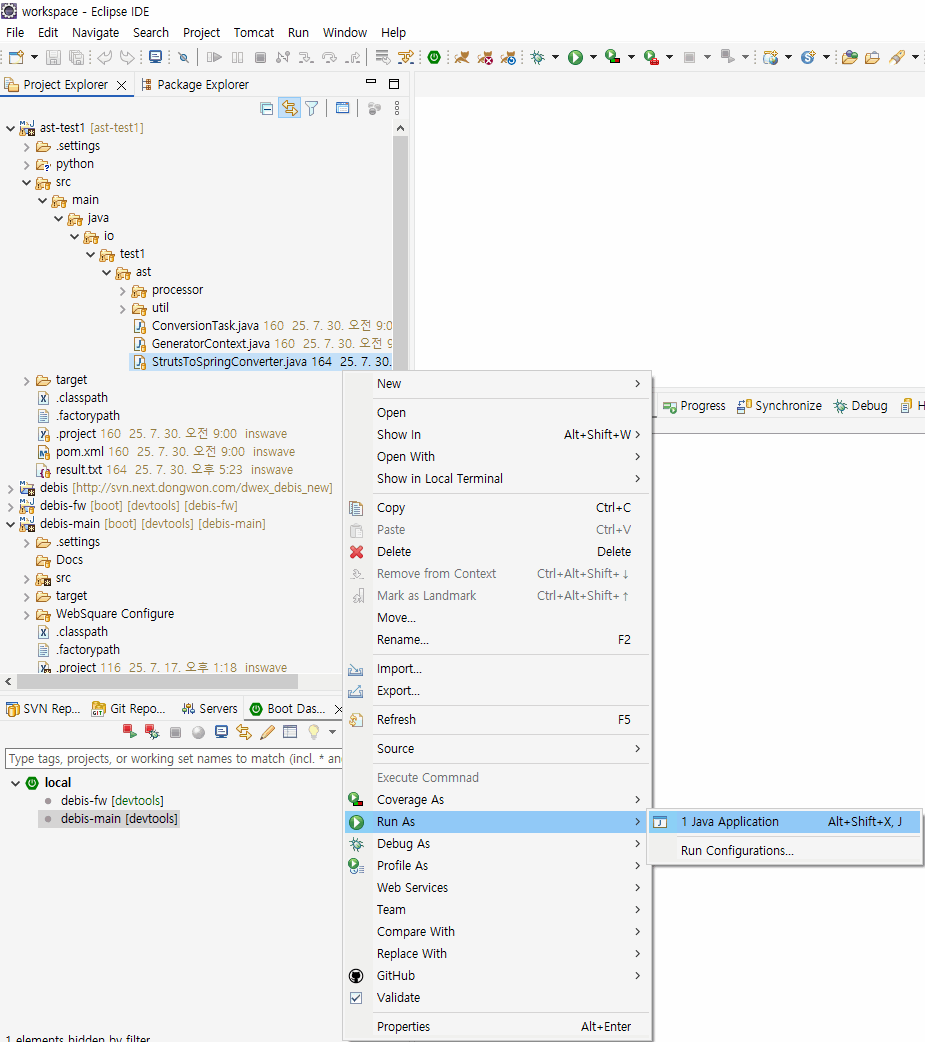Click Rename... in the context menu
The image size is (925, 1042).
[x=495, y=640]
